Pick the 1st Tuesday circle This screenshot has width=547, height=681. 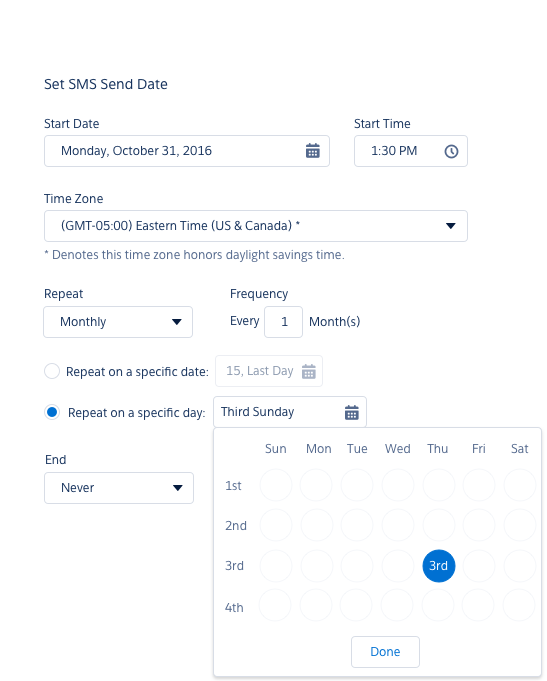(357, 485)
